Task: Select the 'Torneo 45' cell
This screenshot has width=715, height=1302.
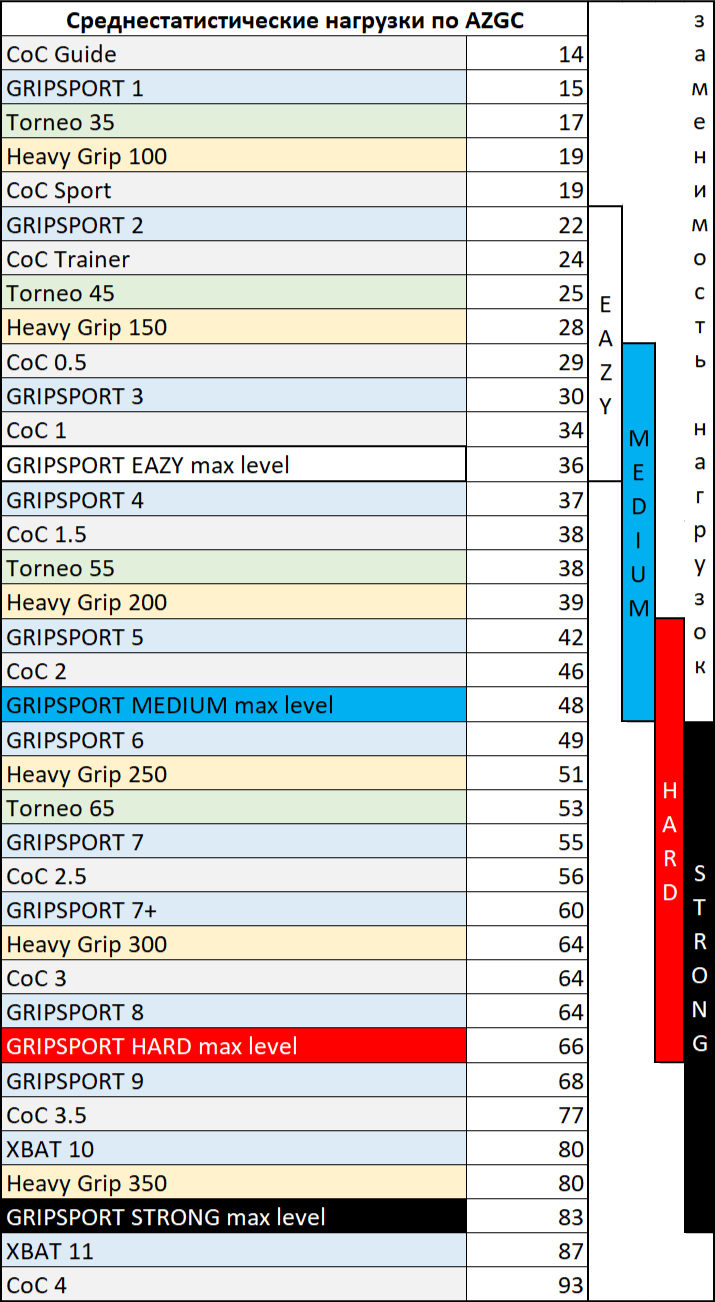Action: point(234,293)
